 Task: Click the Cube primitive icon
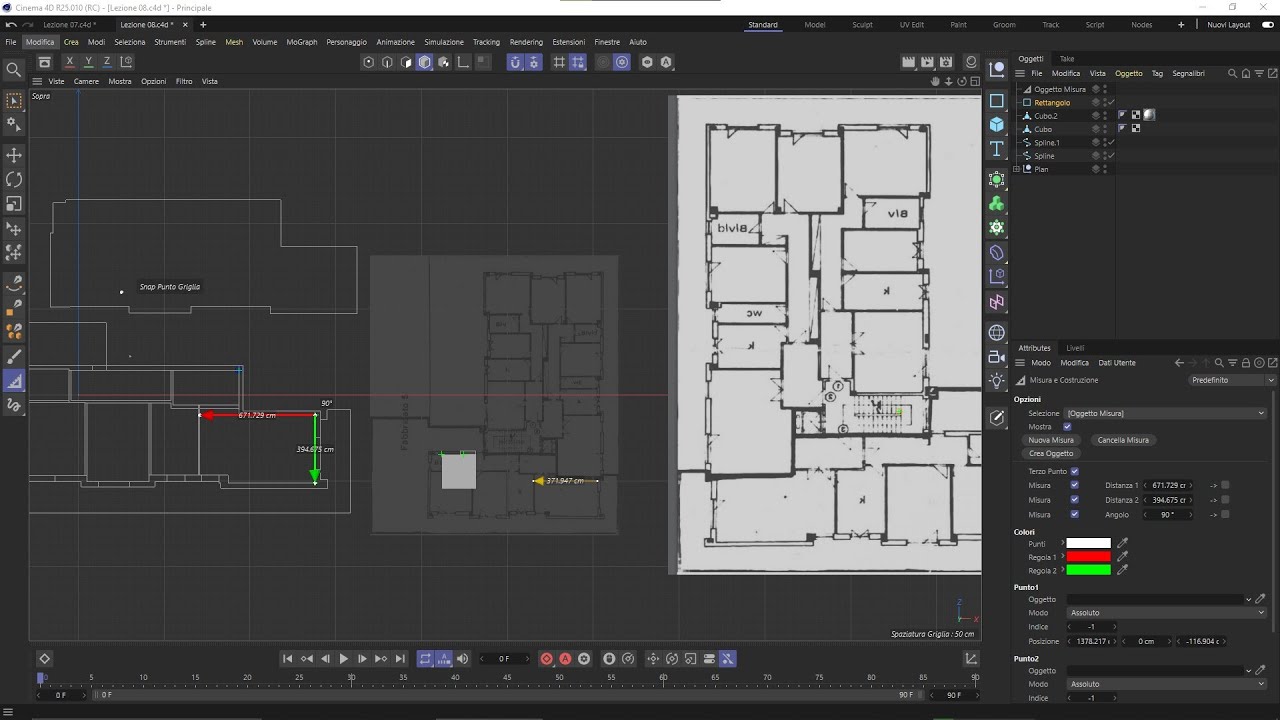pos(997,124)
